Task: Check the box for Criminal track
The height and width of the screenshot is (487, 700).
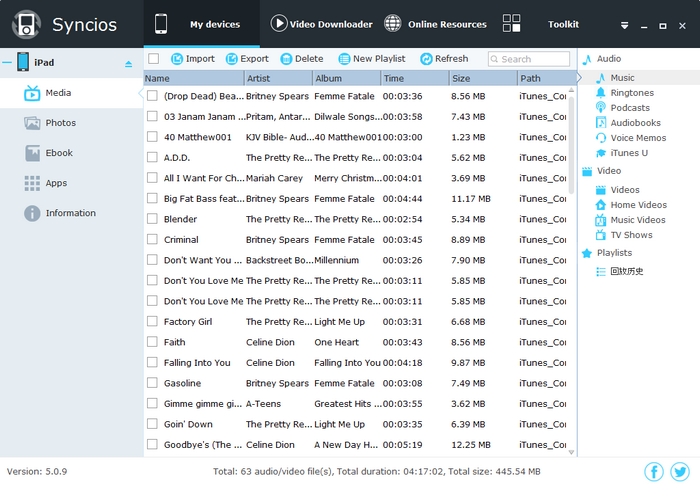Action: [152, 239]
